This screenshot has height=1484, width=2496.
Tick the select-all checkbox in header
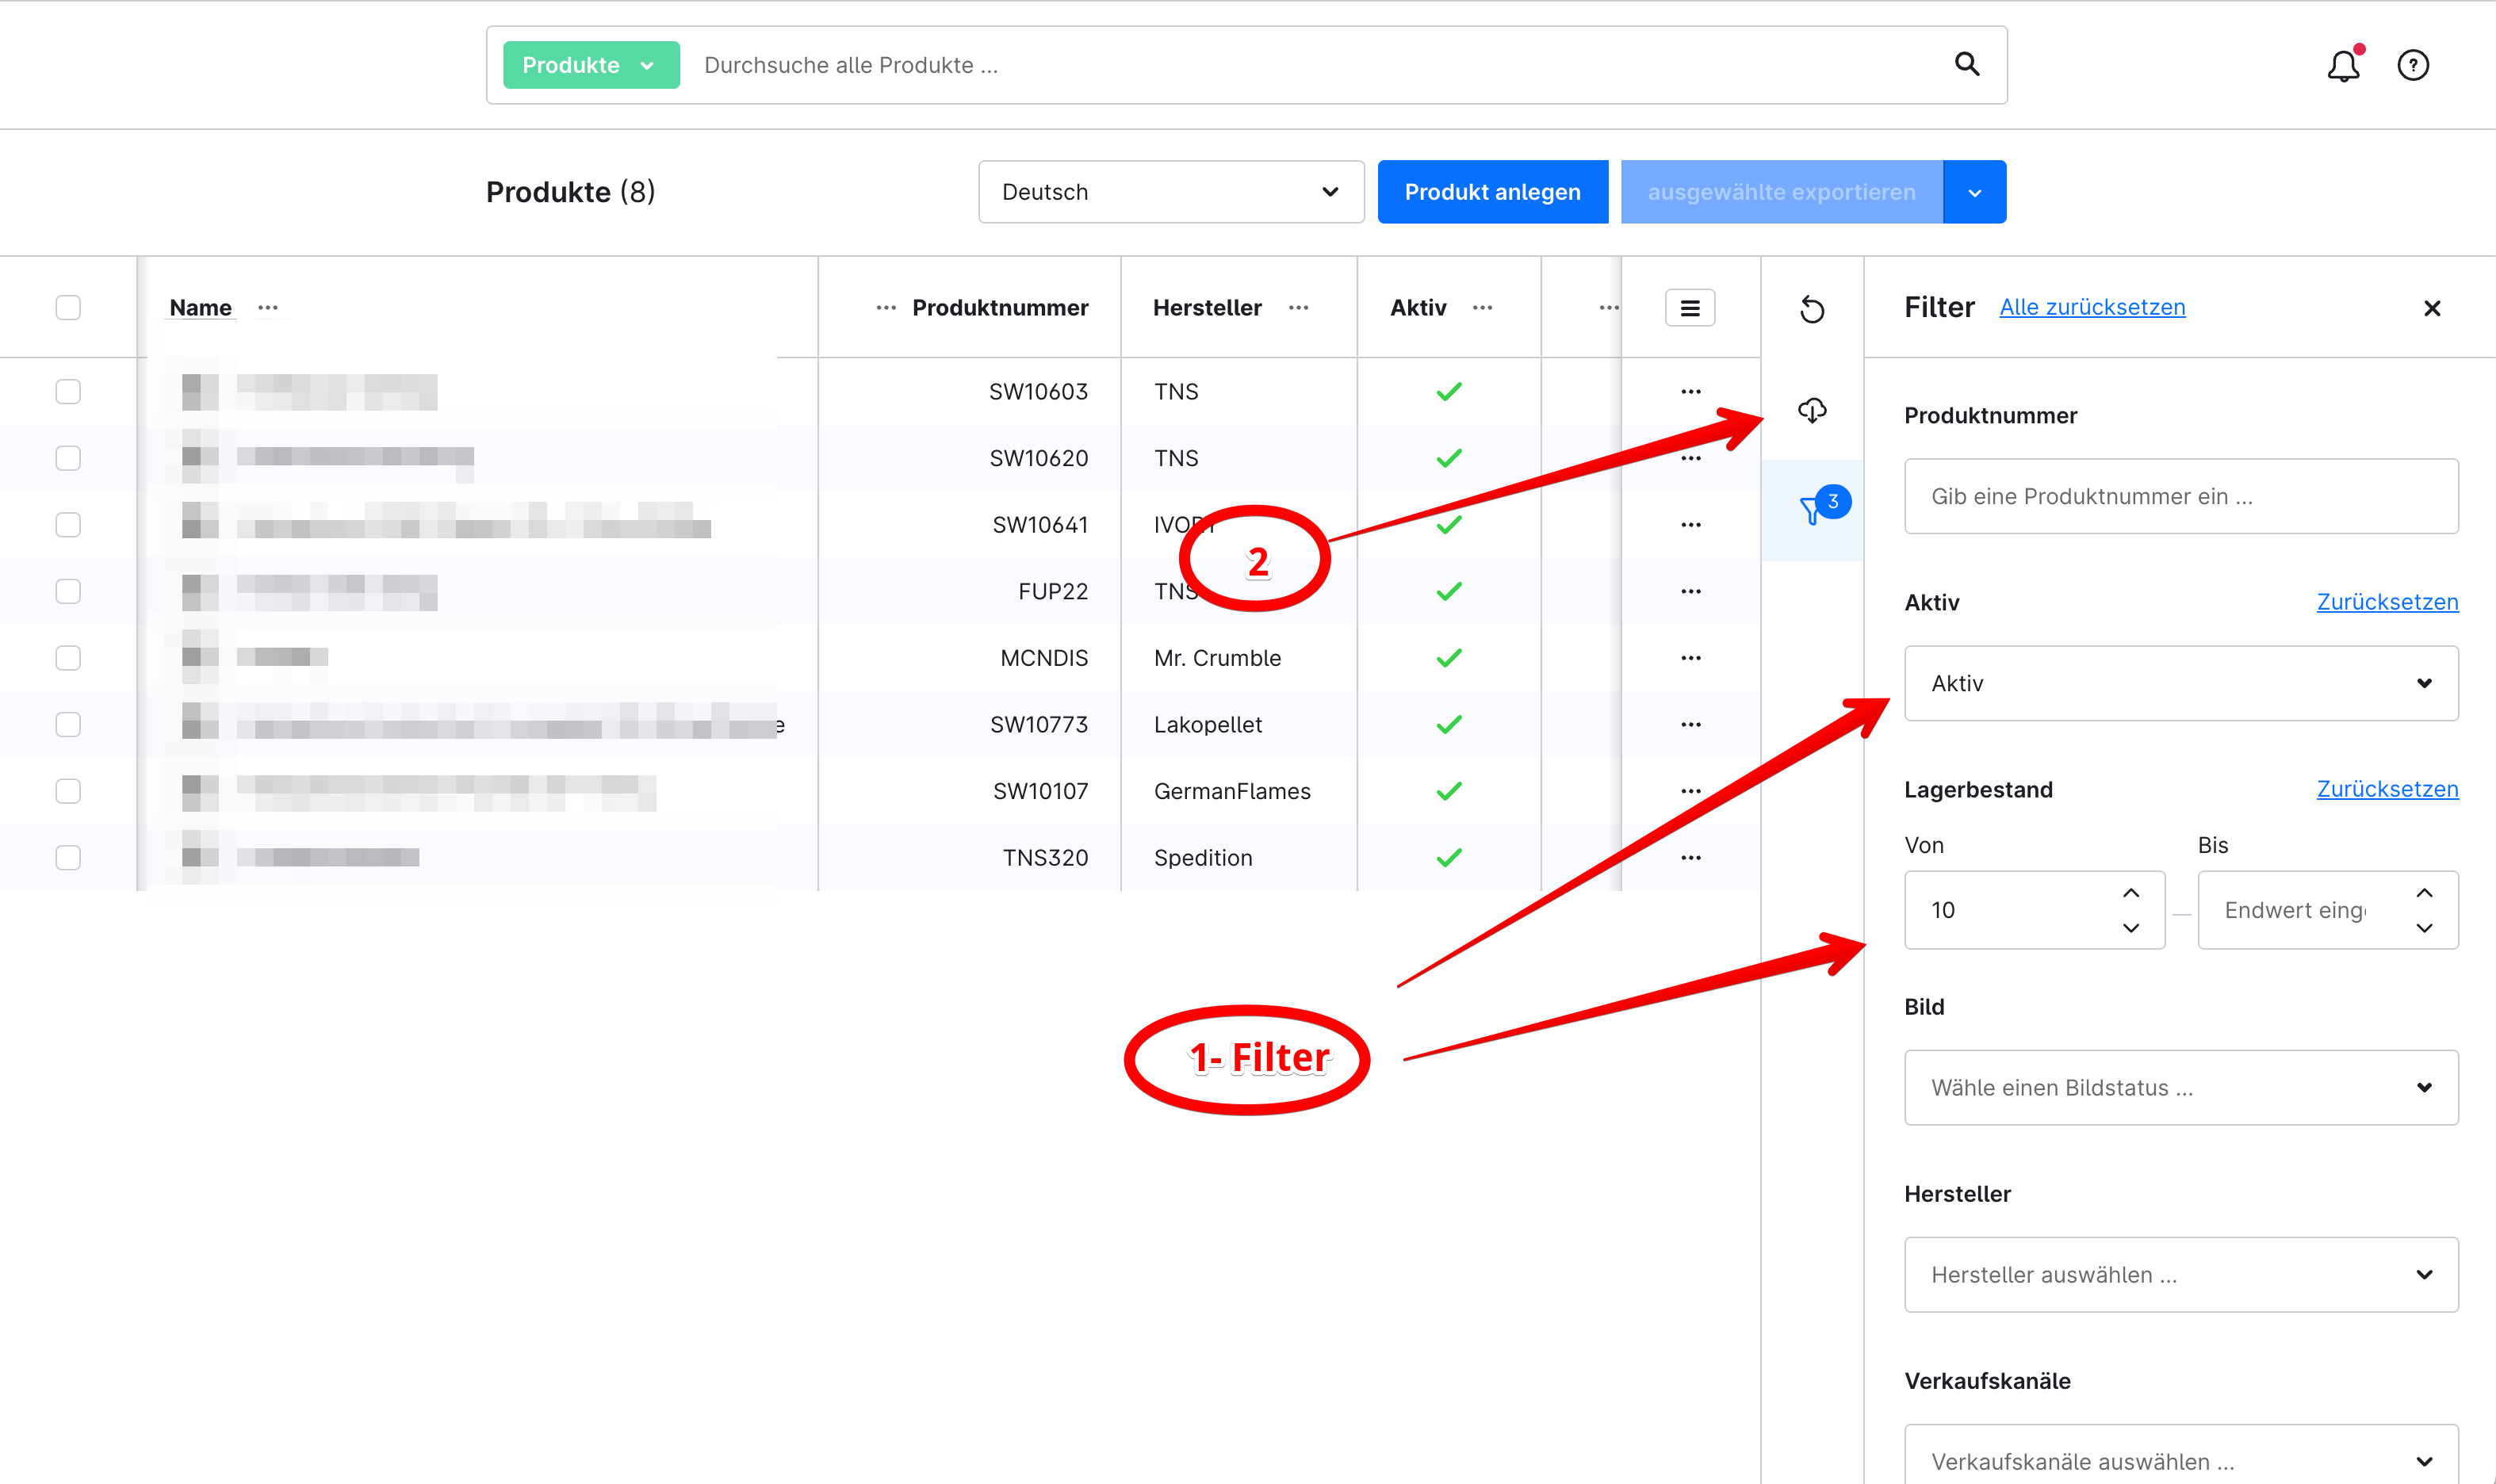pyautogui.click(x=68, y=307)
